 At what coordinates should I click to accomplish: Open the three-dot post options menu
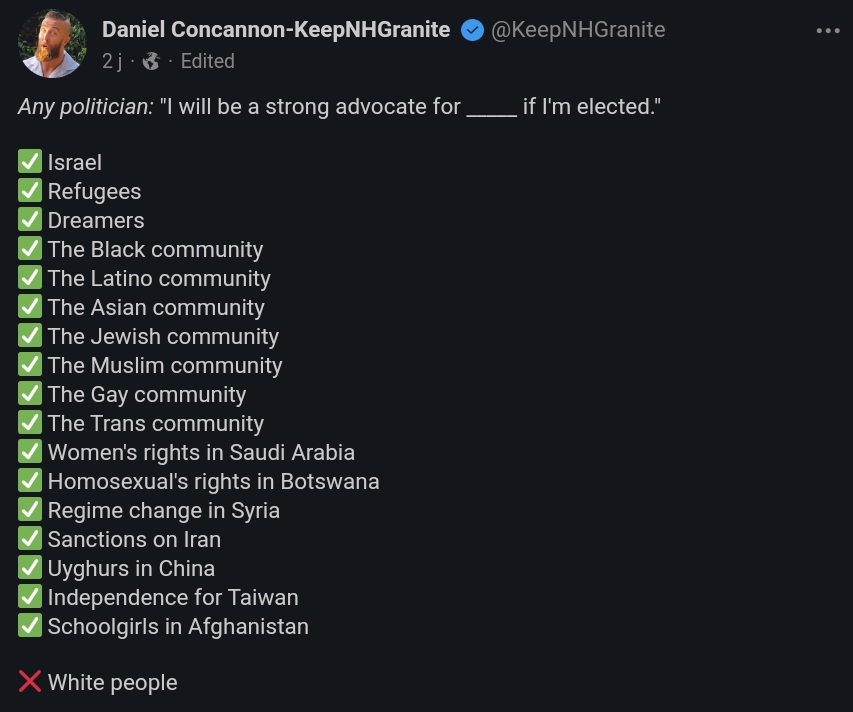coord(828,30)
